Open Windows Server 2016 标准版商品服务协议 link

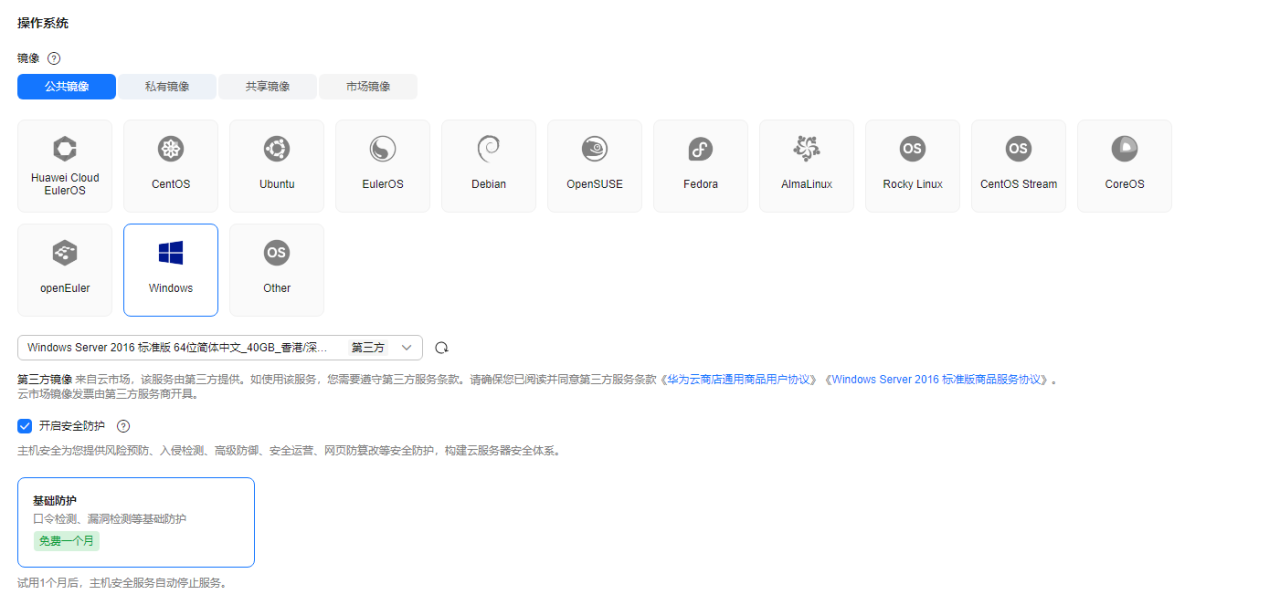point(939,380)
